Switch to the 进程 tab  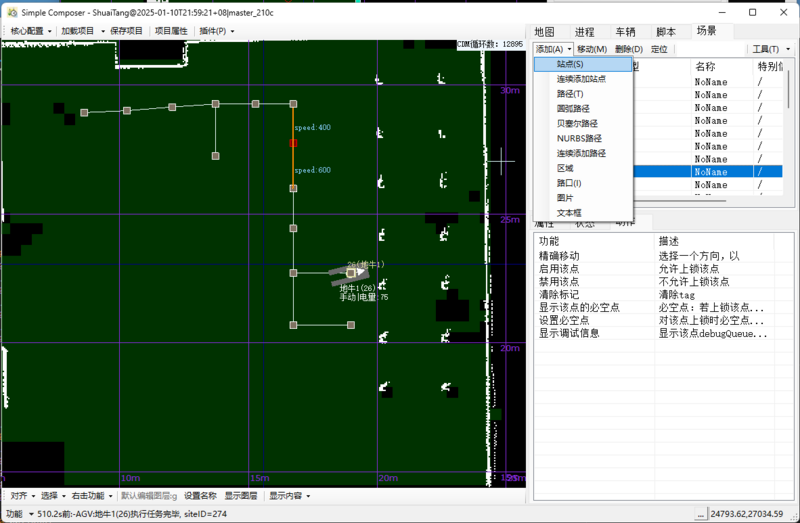[x=585, y=32]
